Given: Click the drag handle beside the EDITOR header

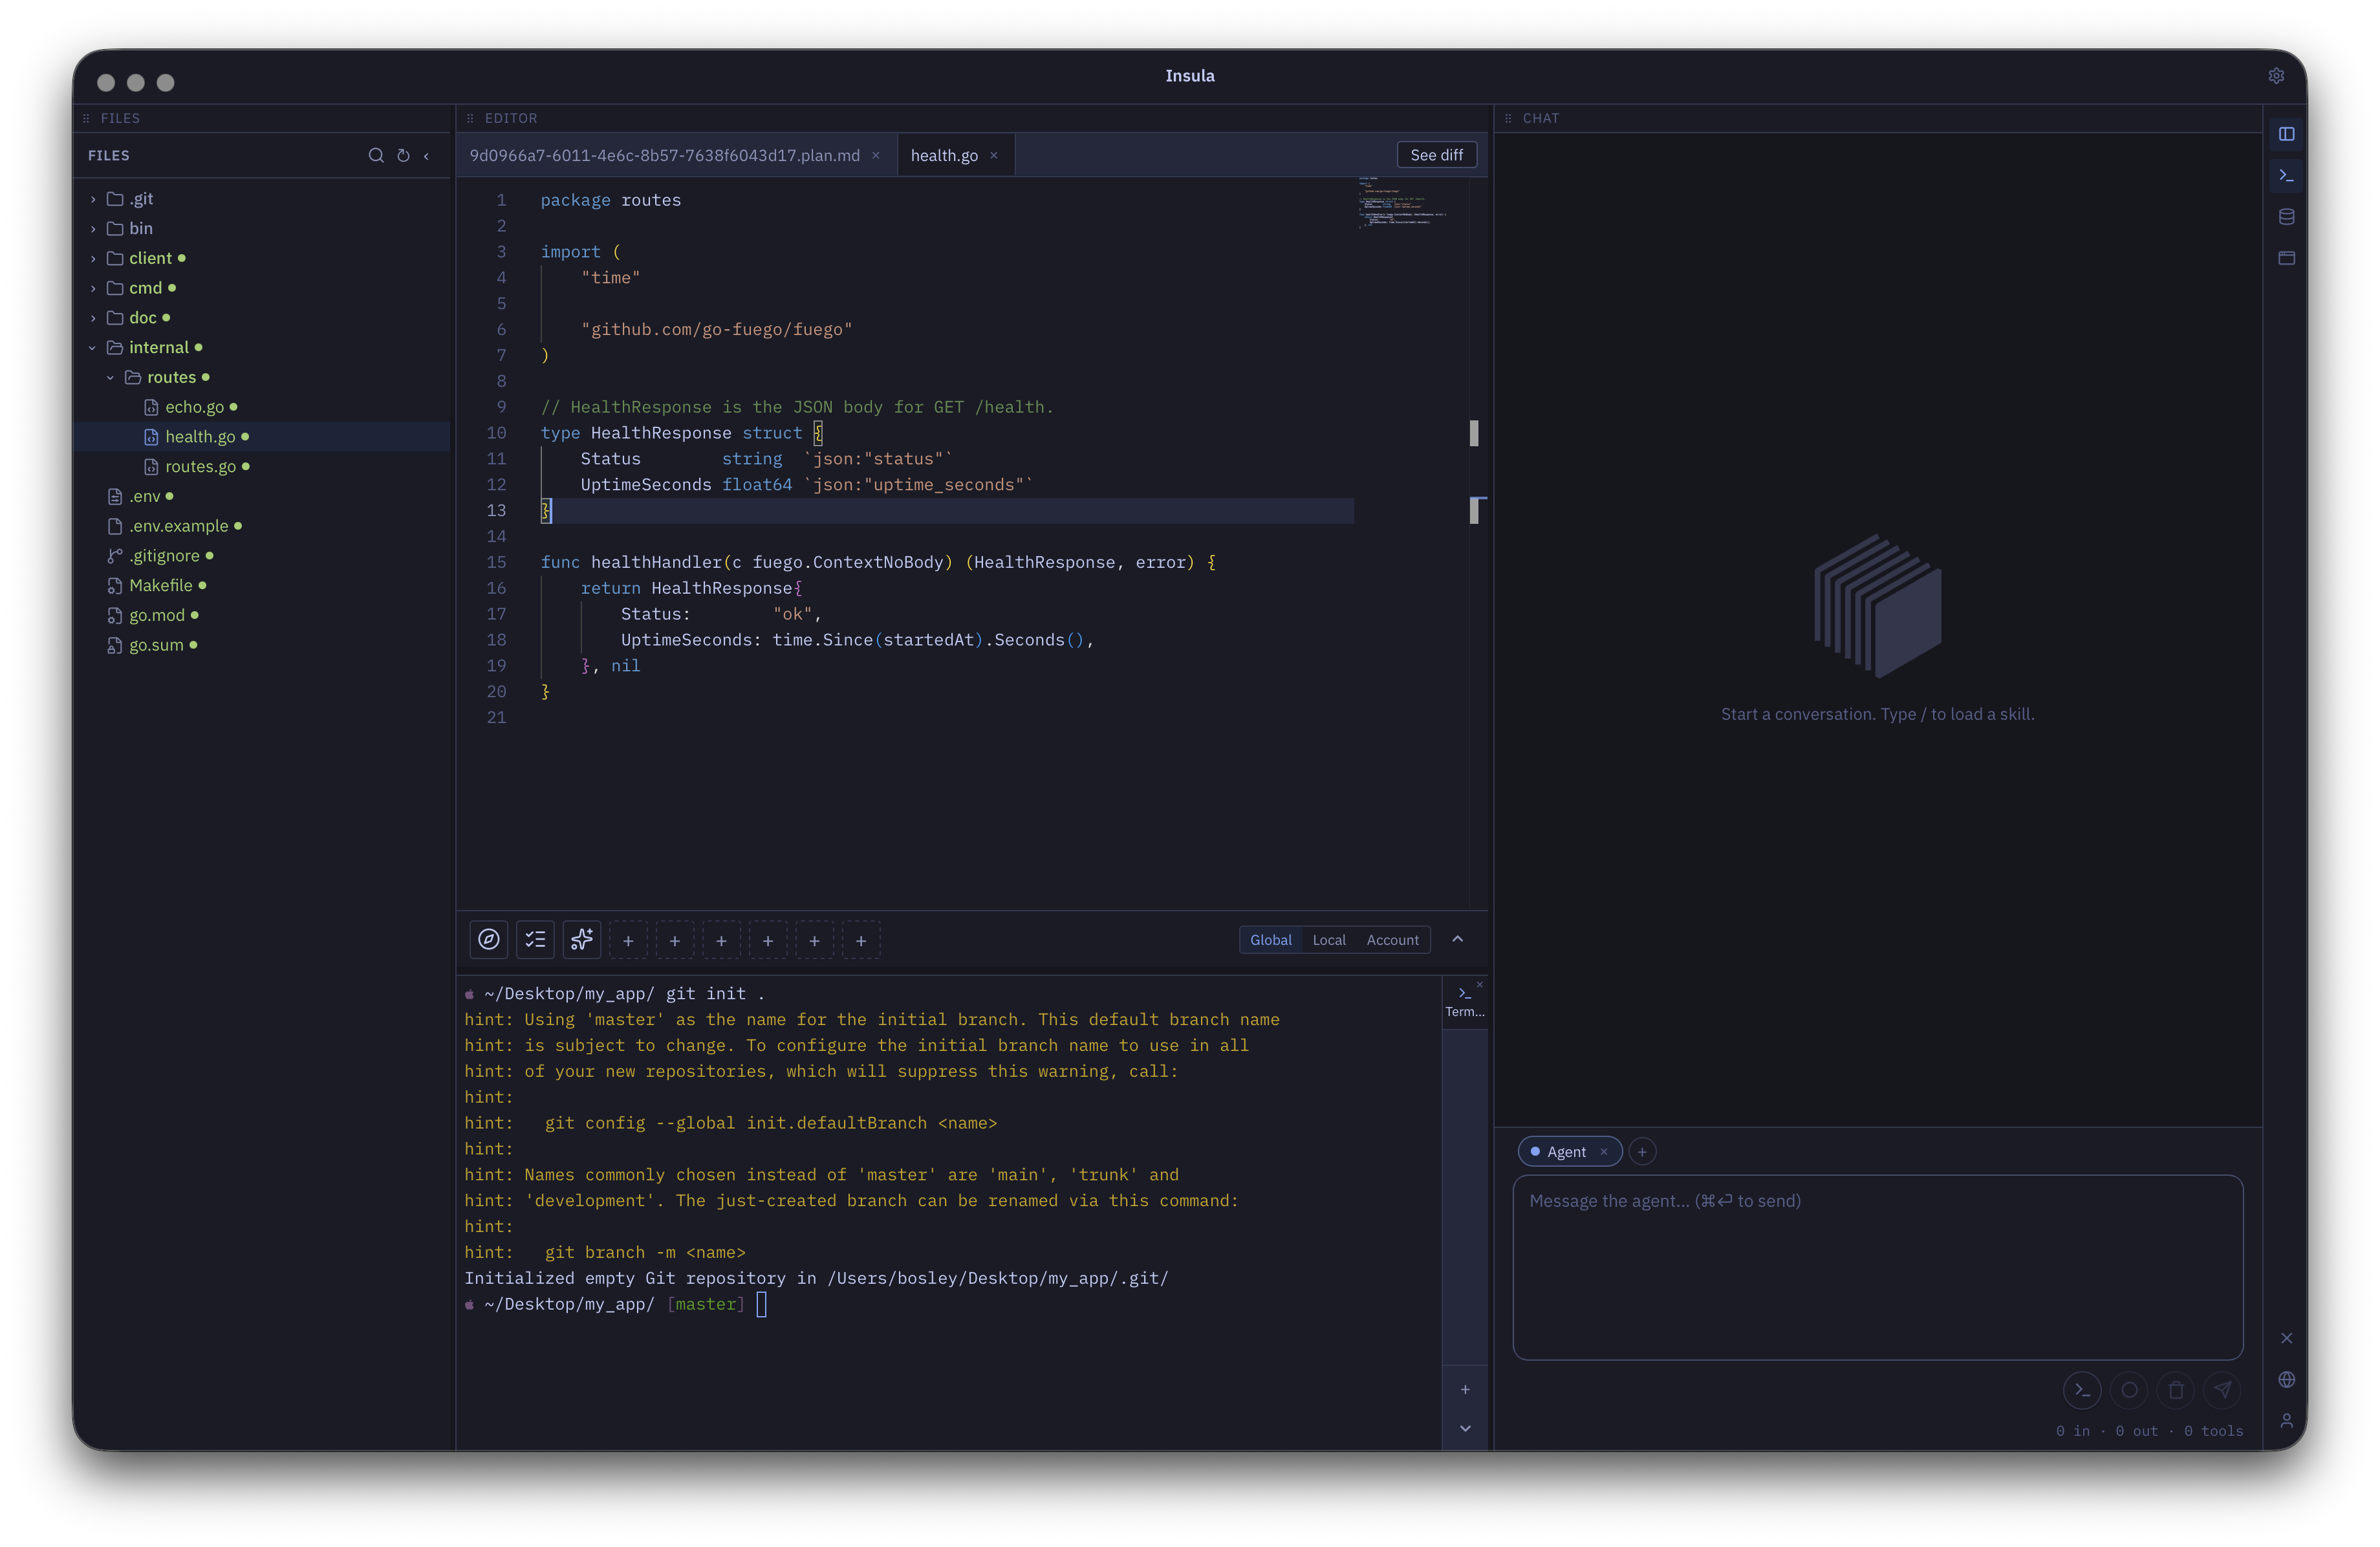Looking at the screenshot, I should 470,118.
